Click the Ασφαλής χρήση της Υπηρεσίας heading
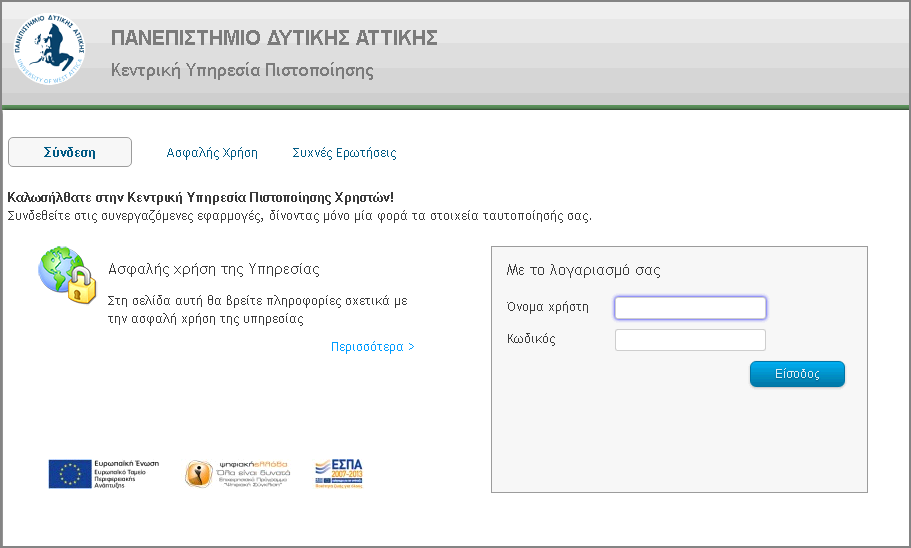911x548 pixels. pyautogui.click(x=214, y=269)
